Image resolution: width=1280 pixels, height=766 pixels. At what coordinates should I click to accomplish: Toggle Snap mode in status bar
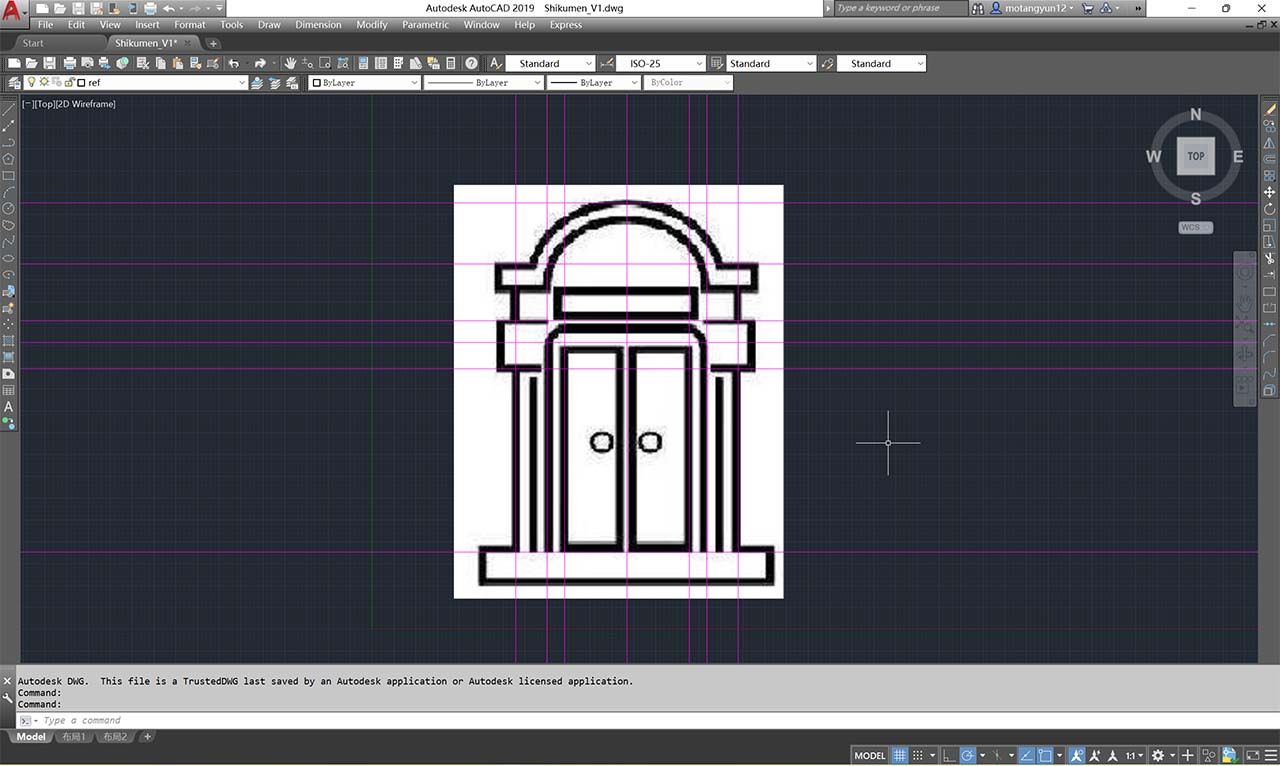918,755
